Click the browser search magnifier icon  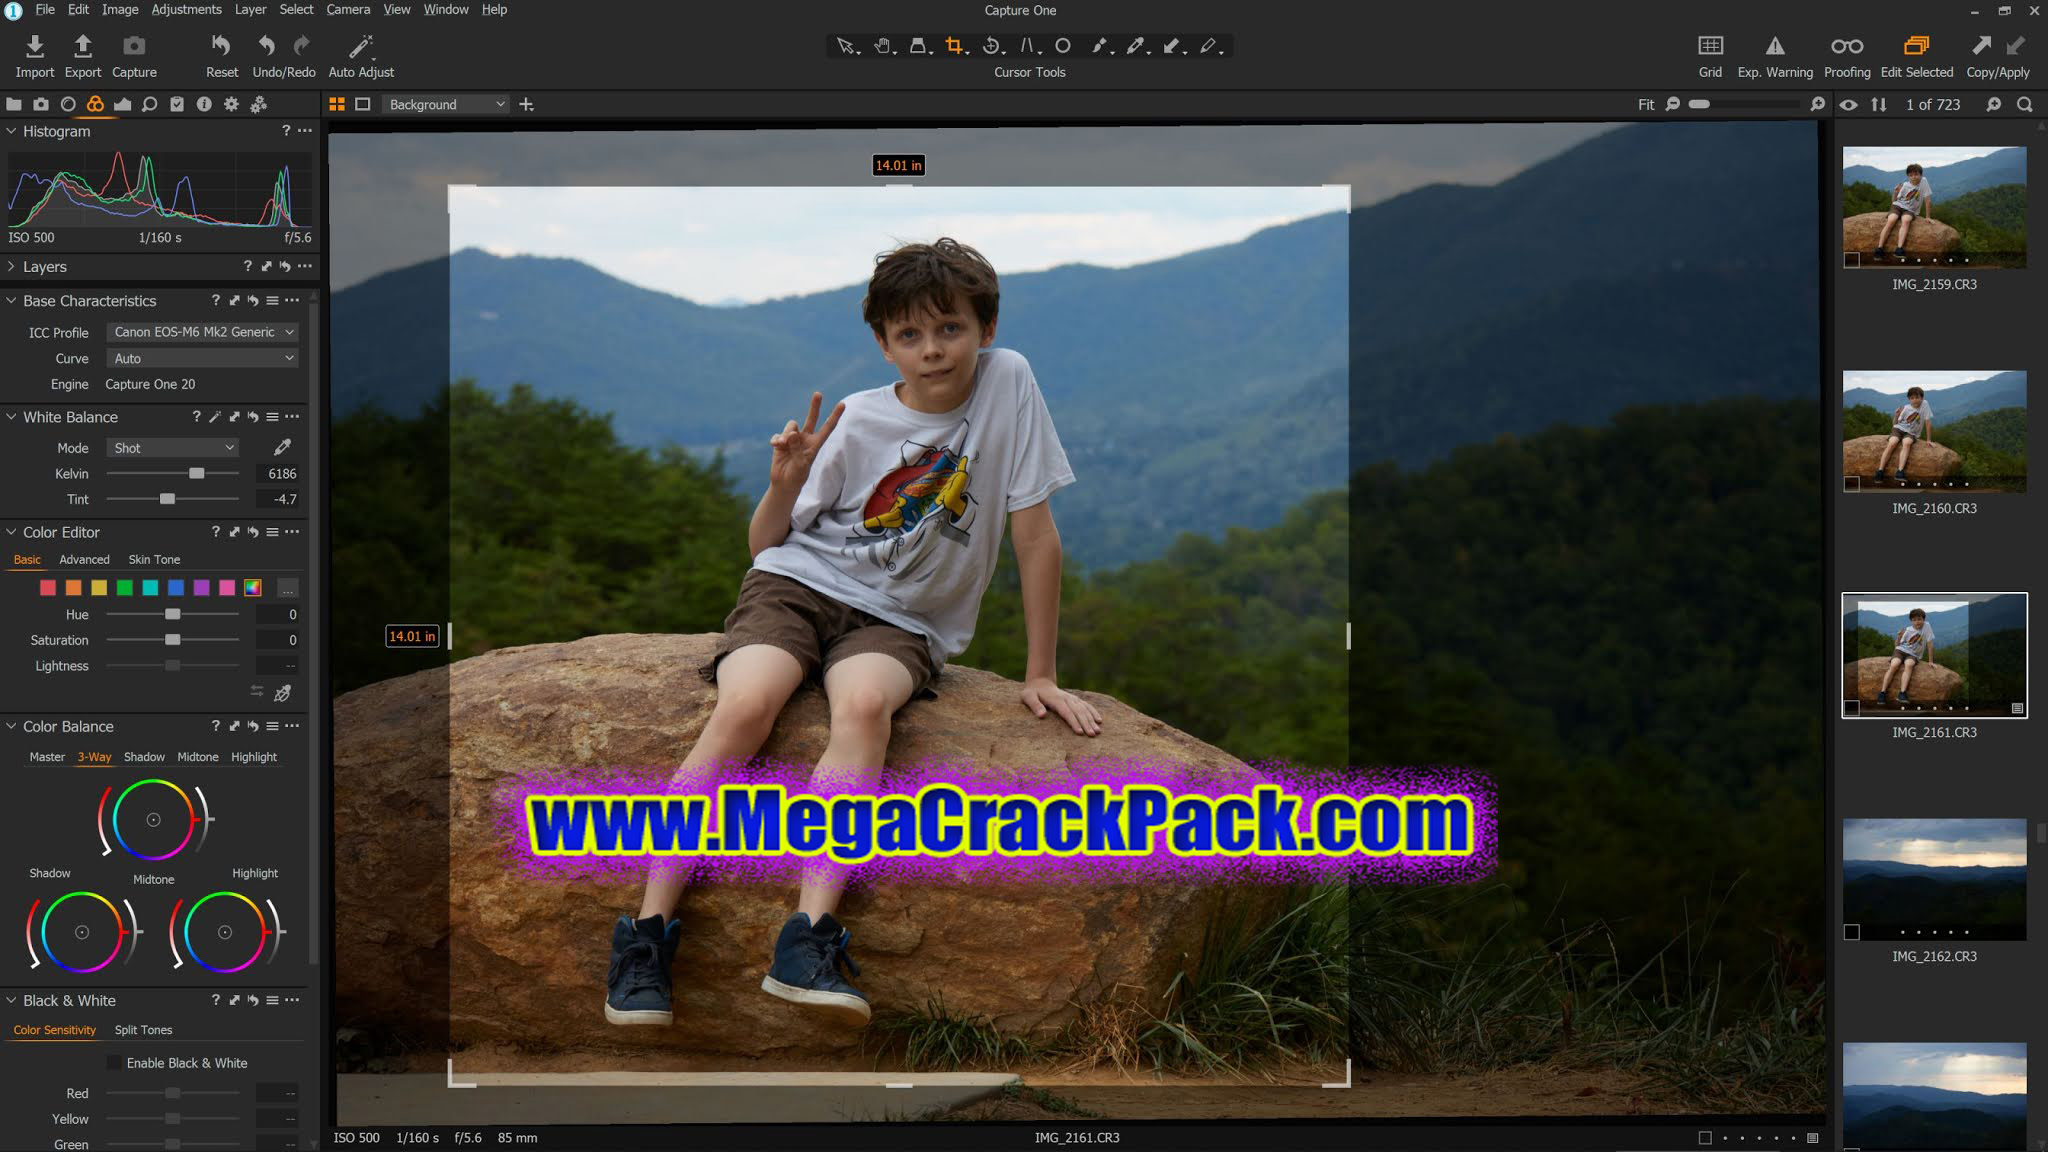[x=2024, y=104]
